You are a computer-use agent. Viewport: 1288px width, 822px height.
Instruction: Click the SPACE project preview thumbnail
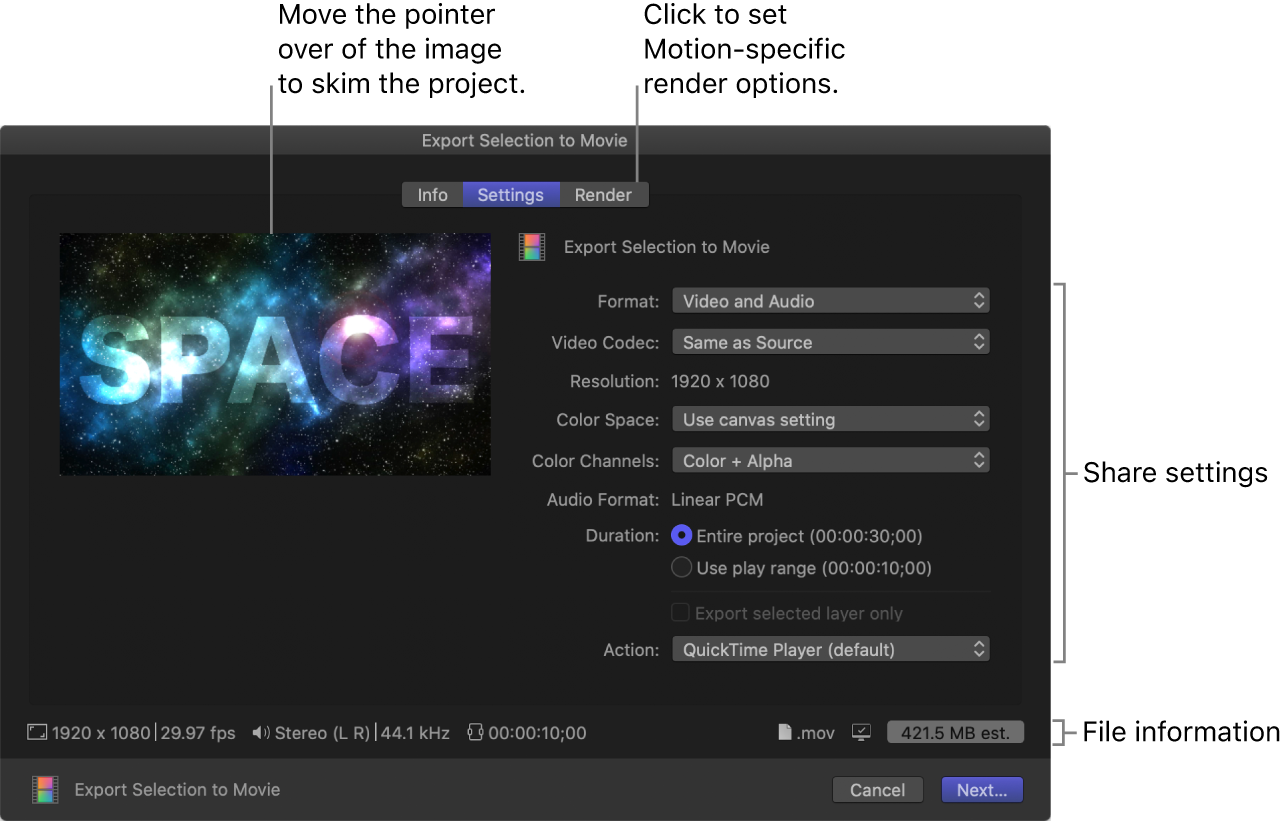point(274,354)
